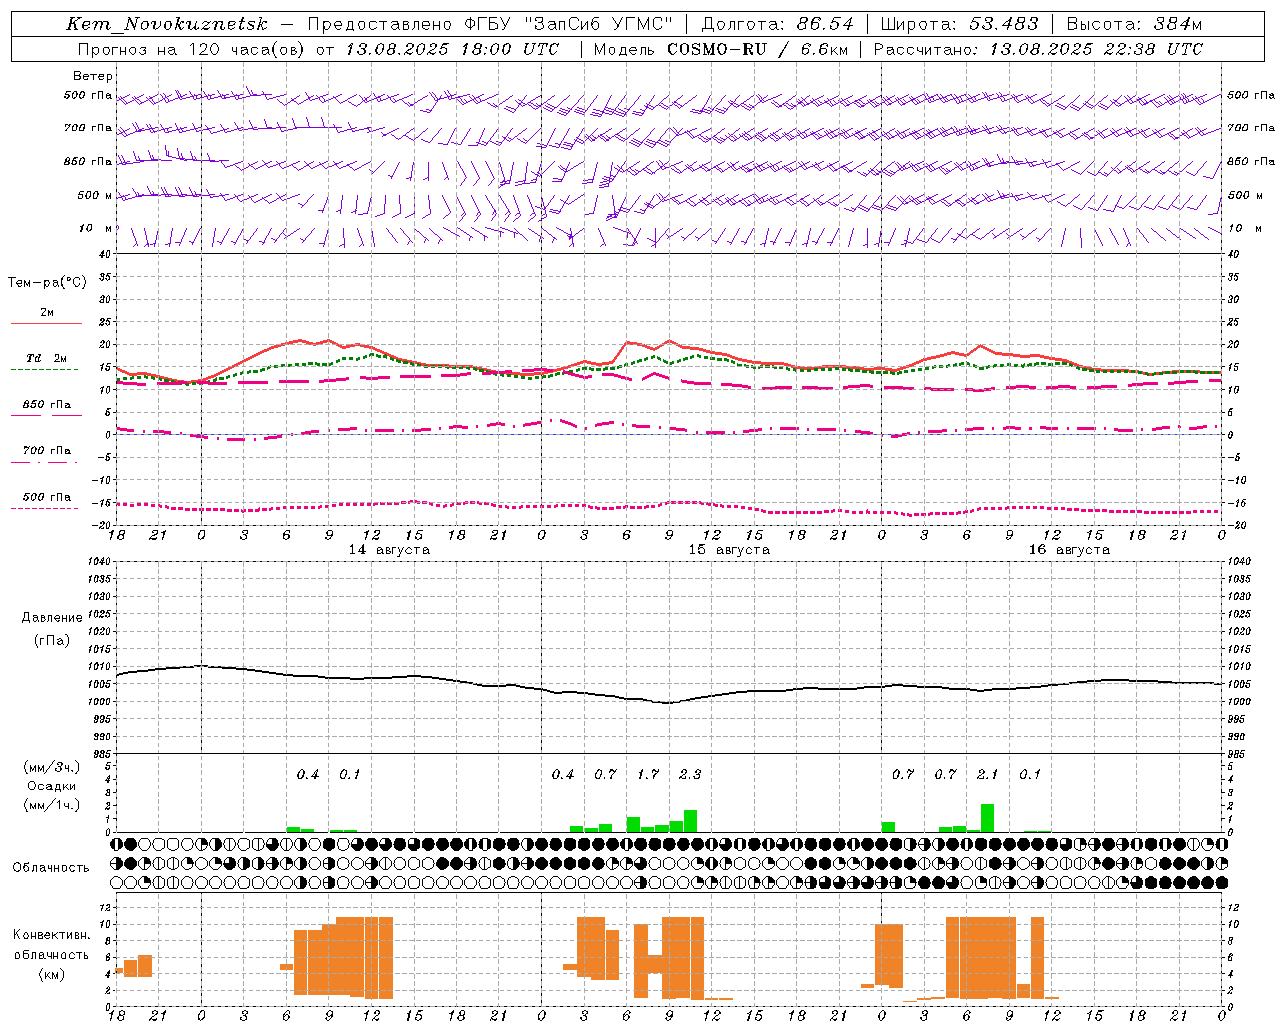The image size is (1280, 1024).
Task: Click the '(мм/1ч.)' precipitation unit label
Action: point(52,805)
